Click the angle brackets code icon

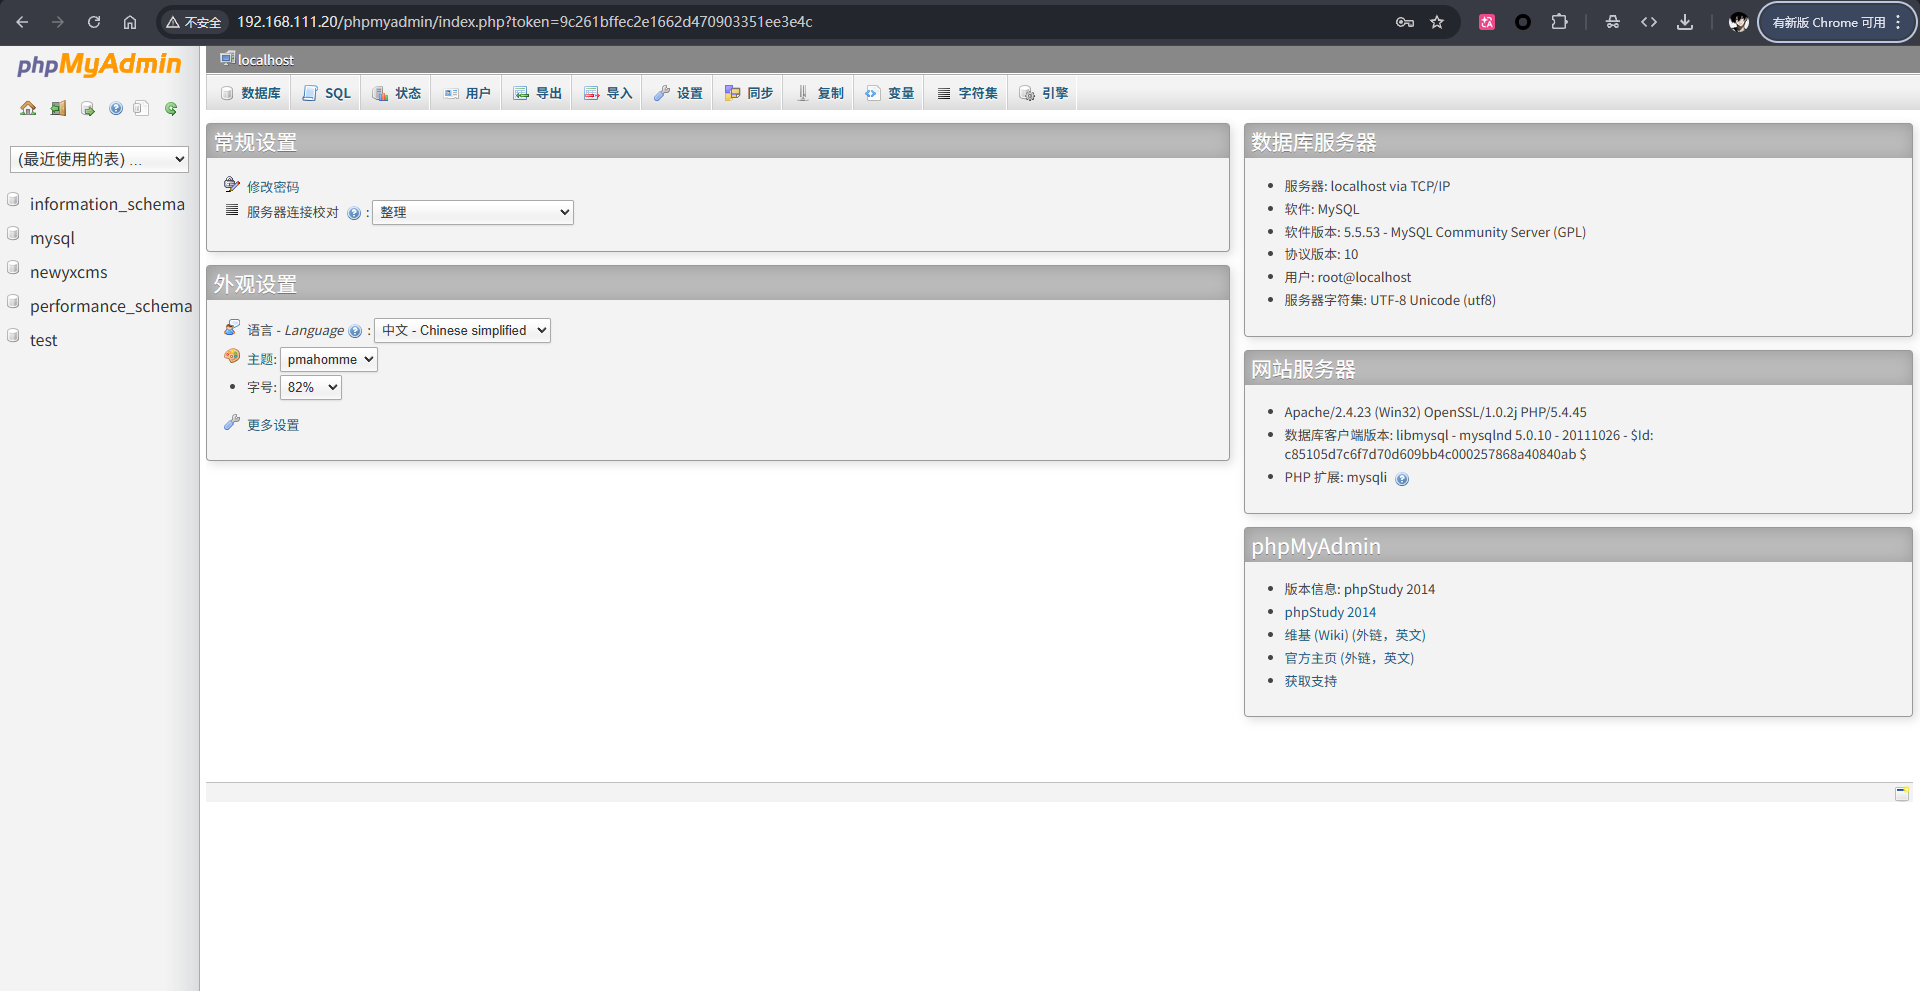(1649, 22)
